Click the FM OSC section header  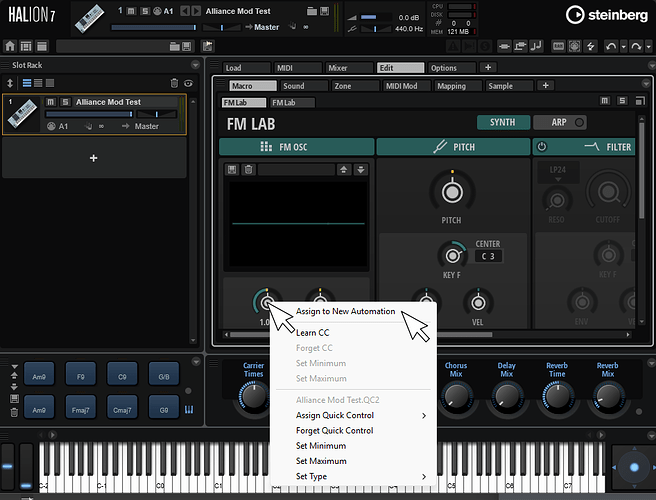[296, 147]
